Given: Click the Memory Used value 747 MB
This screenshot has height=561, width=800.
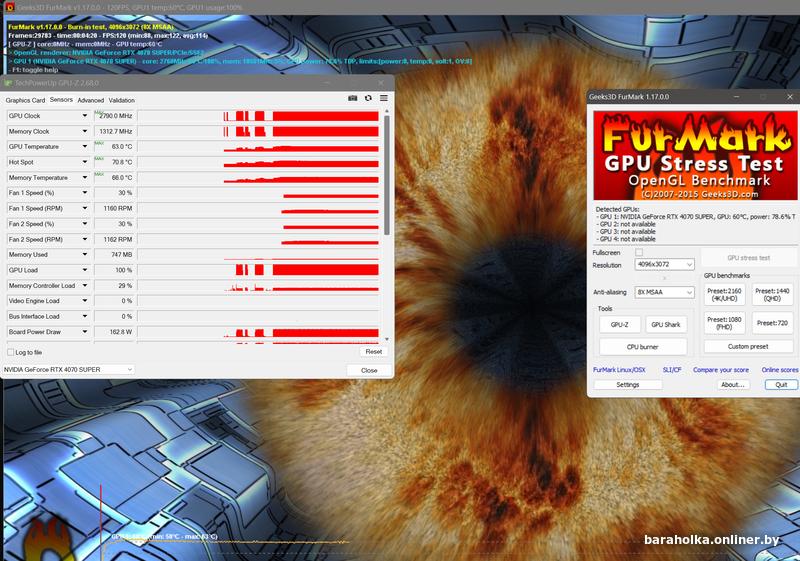Looking at the screenshot, I should pos(113,254).
